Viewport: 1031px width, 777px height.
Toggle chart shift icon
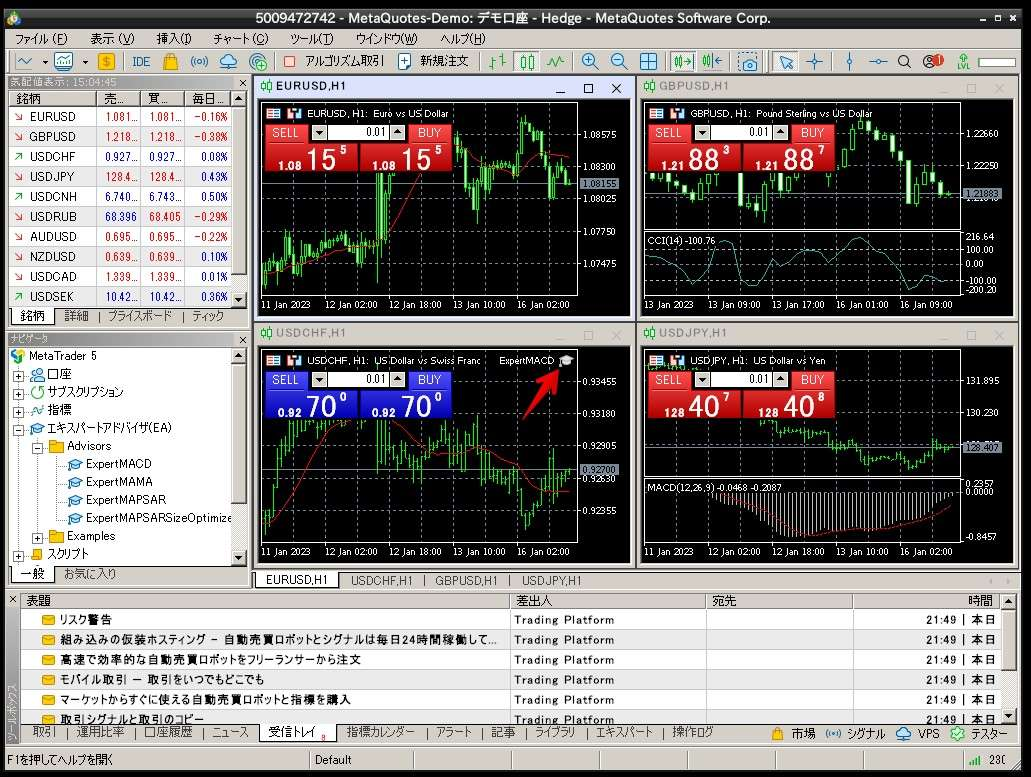click(x=712, y=62)
